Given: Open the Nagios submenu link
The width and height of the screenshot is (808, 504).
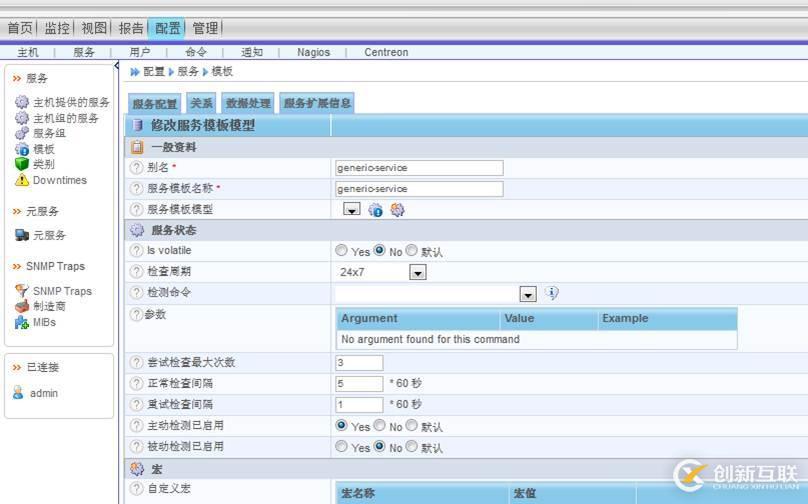Looking at the screenshot, I should pyautogui.click(x=313, y=52).
